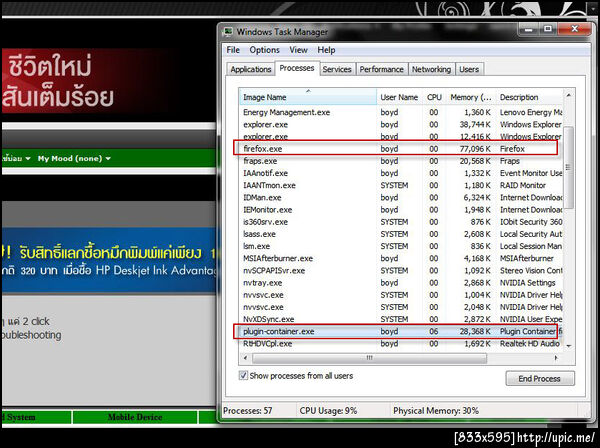The image size is (600, 448).
Task: Sort by CPU column header
Action: pos(434,97)
